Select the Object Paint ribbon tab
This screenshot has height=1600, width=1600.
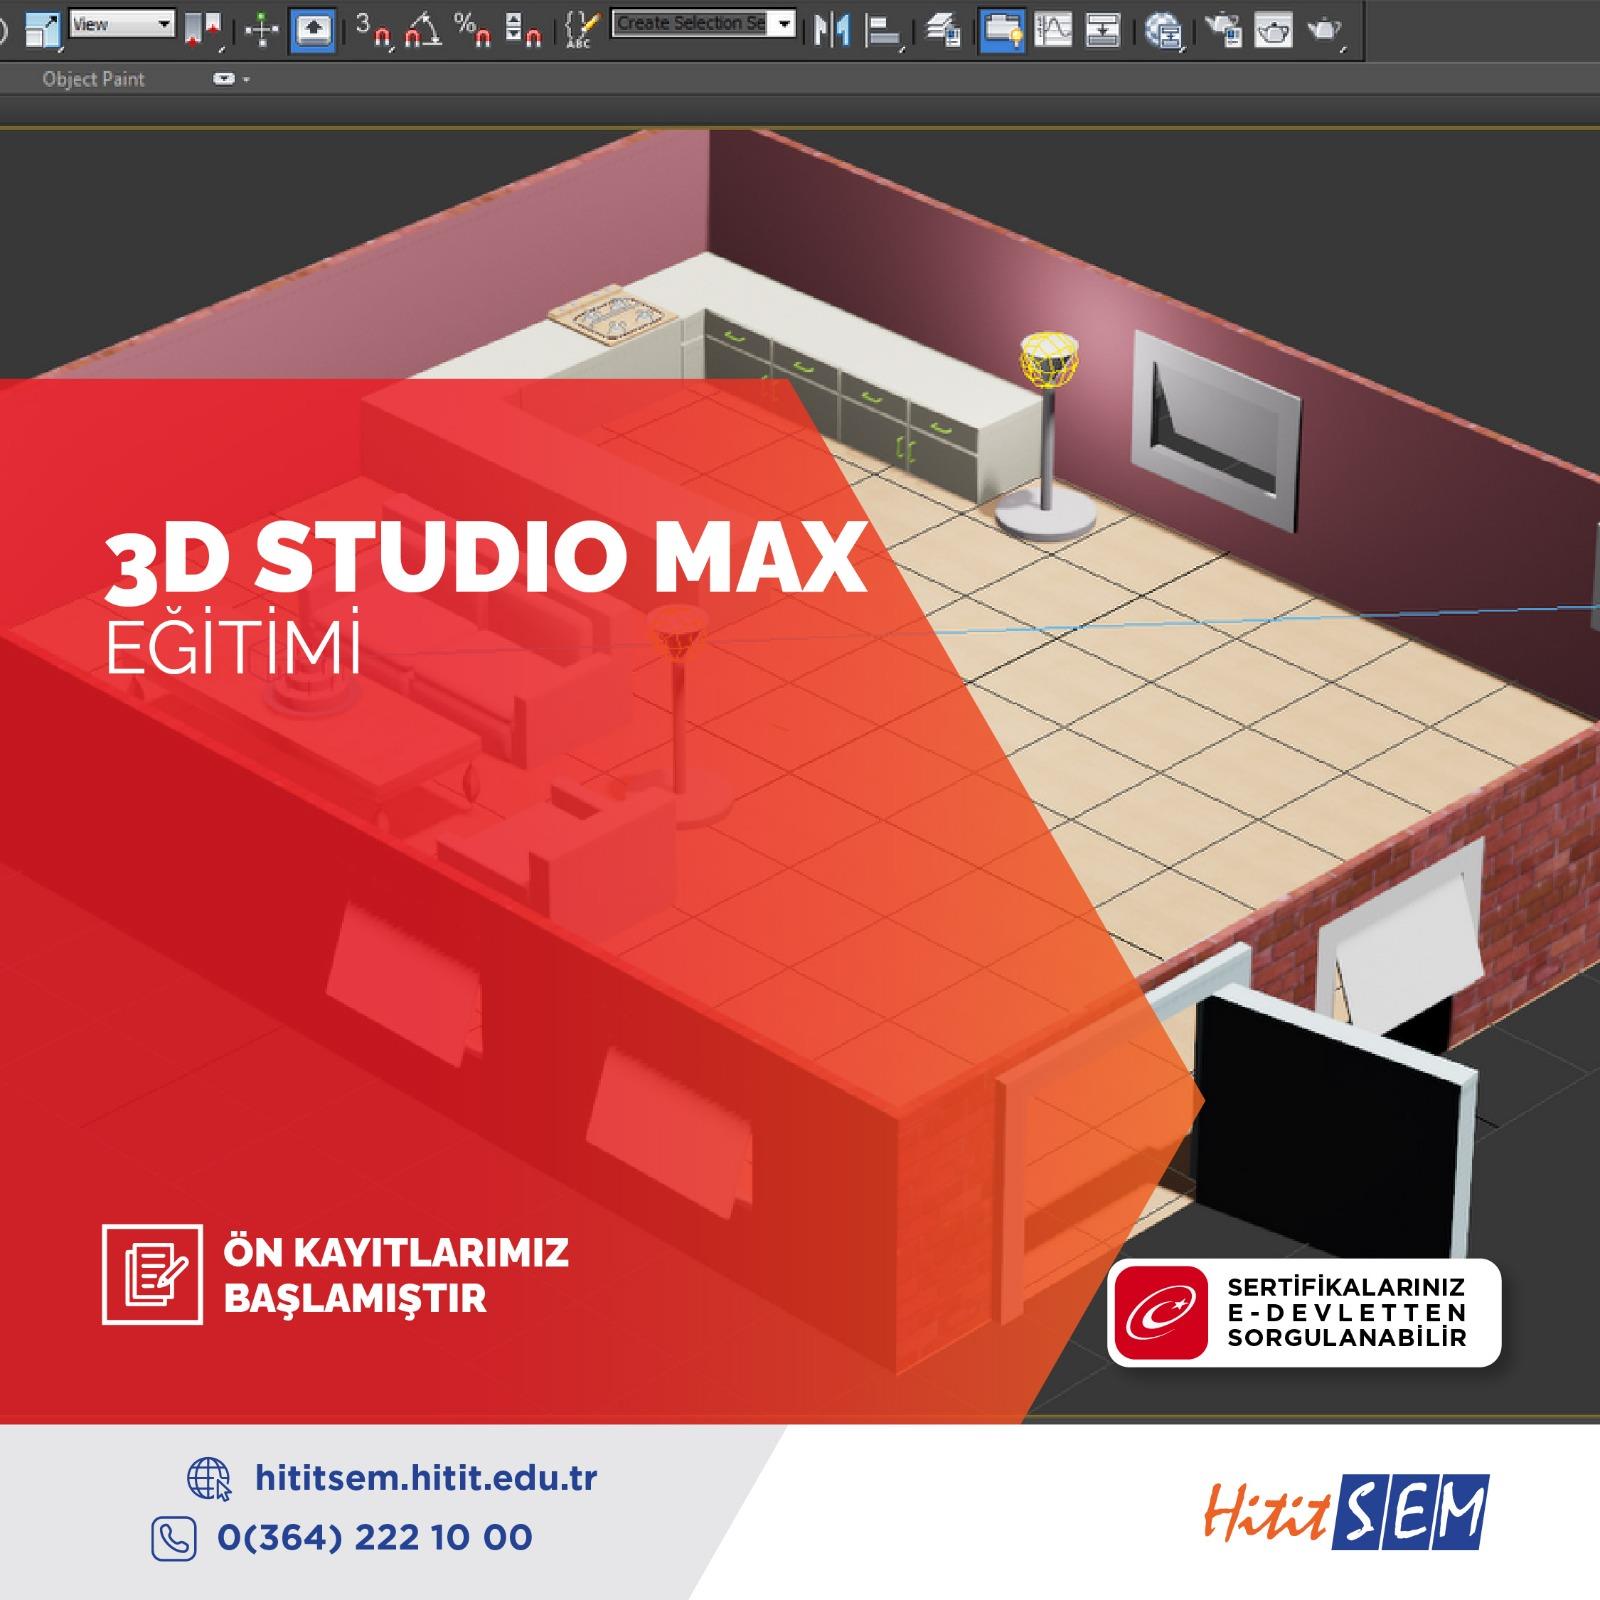93,79
